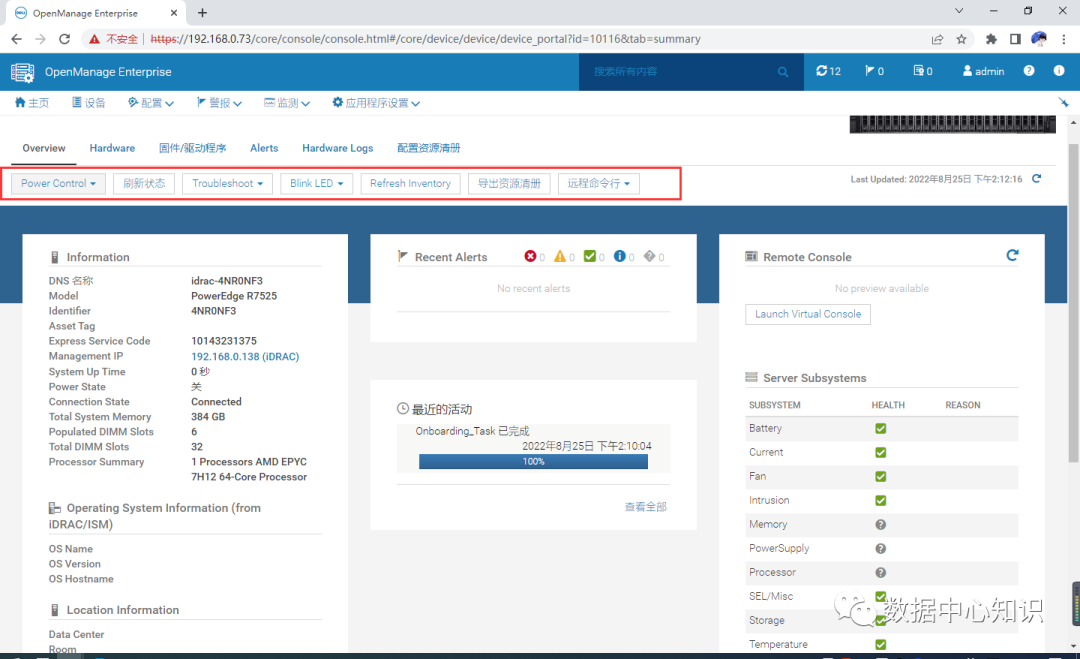The height and width of the screenshot is (659, 1080).
Task: Open a new browser tab
Action: 202,12
